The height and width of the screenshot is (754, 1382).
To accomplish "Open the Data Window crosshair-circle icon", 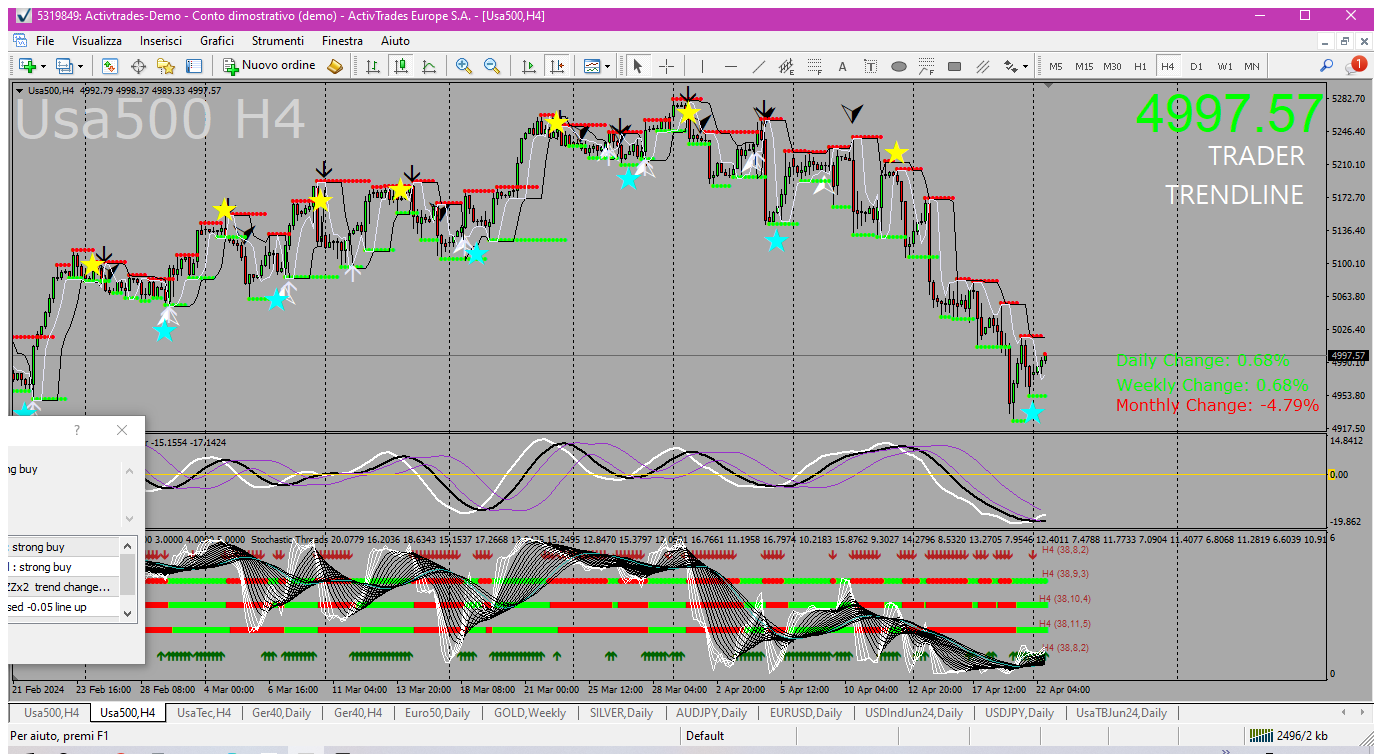I will tap(138, 66).
